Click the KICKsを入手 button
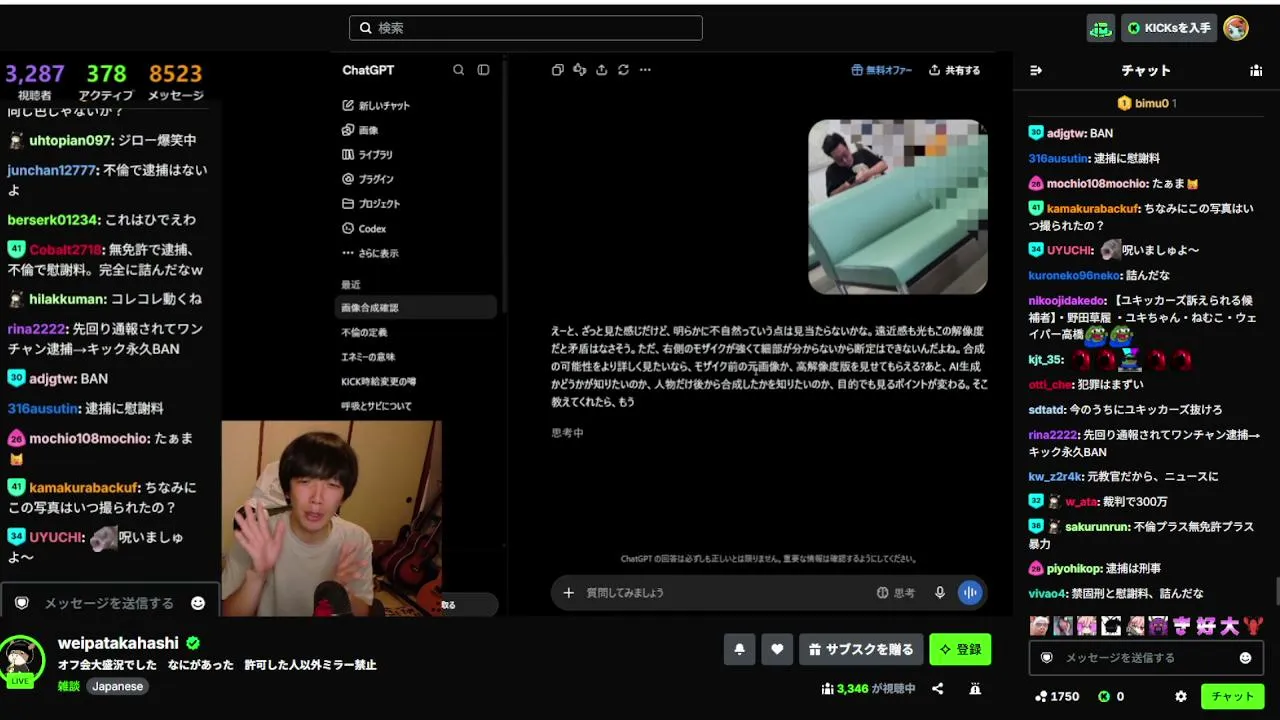This screenshot has width=1280, height=720. pyautogui.click(x=1169, y=28)
